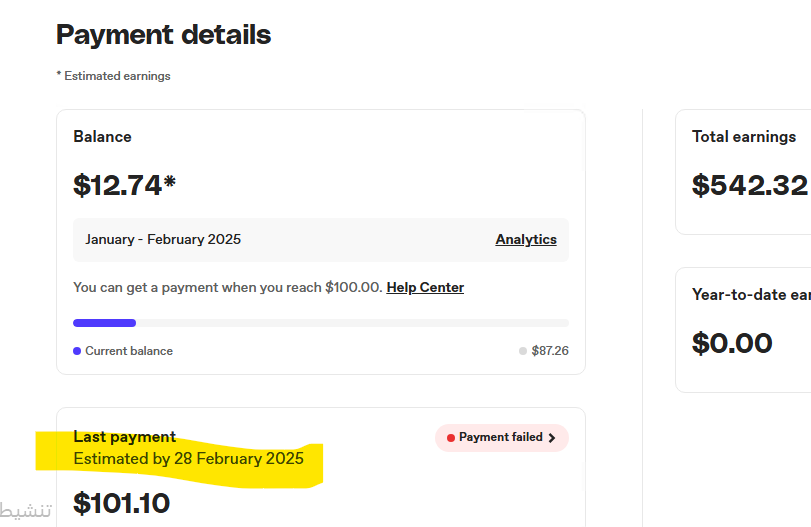811x527 pixels.
Task: Click the blue filled part of progress bar
Action: [104, 323]
